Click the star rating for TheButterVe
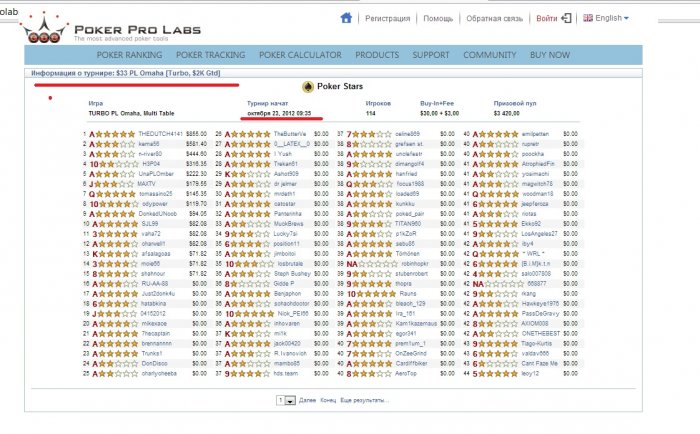700x434 pixels. [251, 134]
